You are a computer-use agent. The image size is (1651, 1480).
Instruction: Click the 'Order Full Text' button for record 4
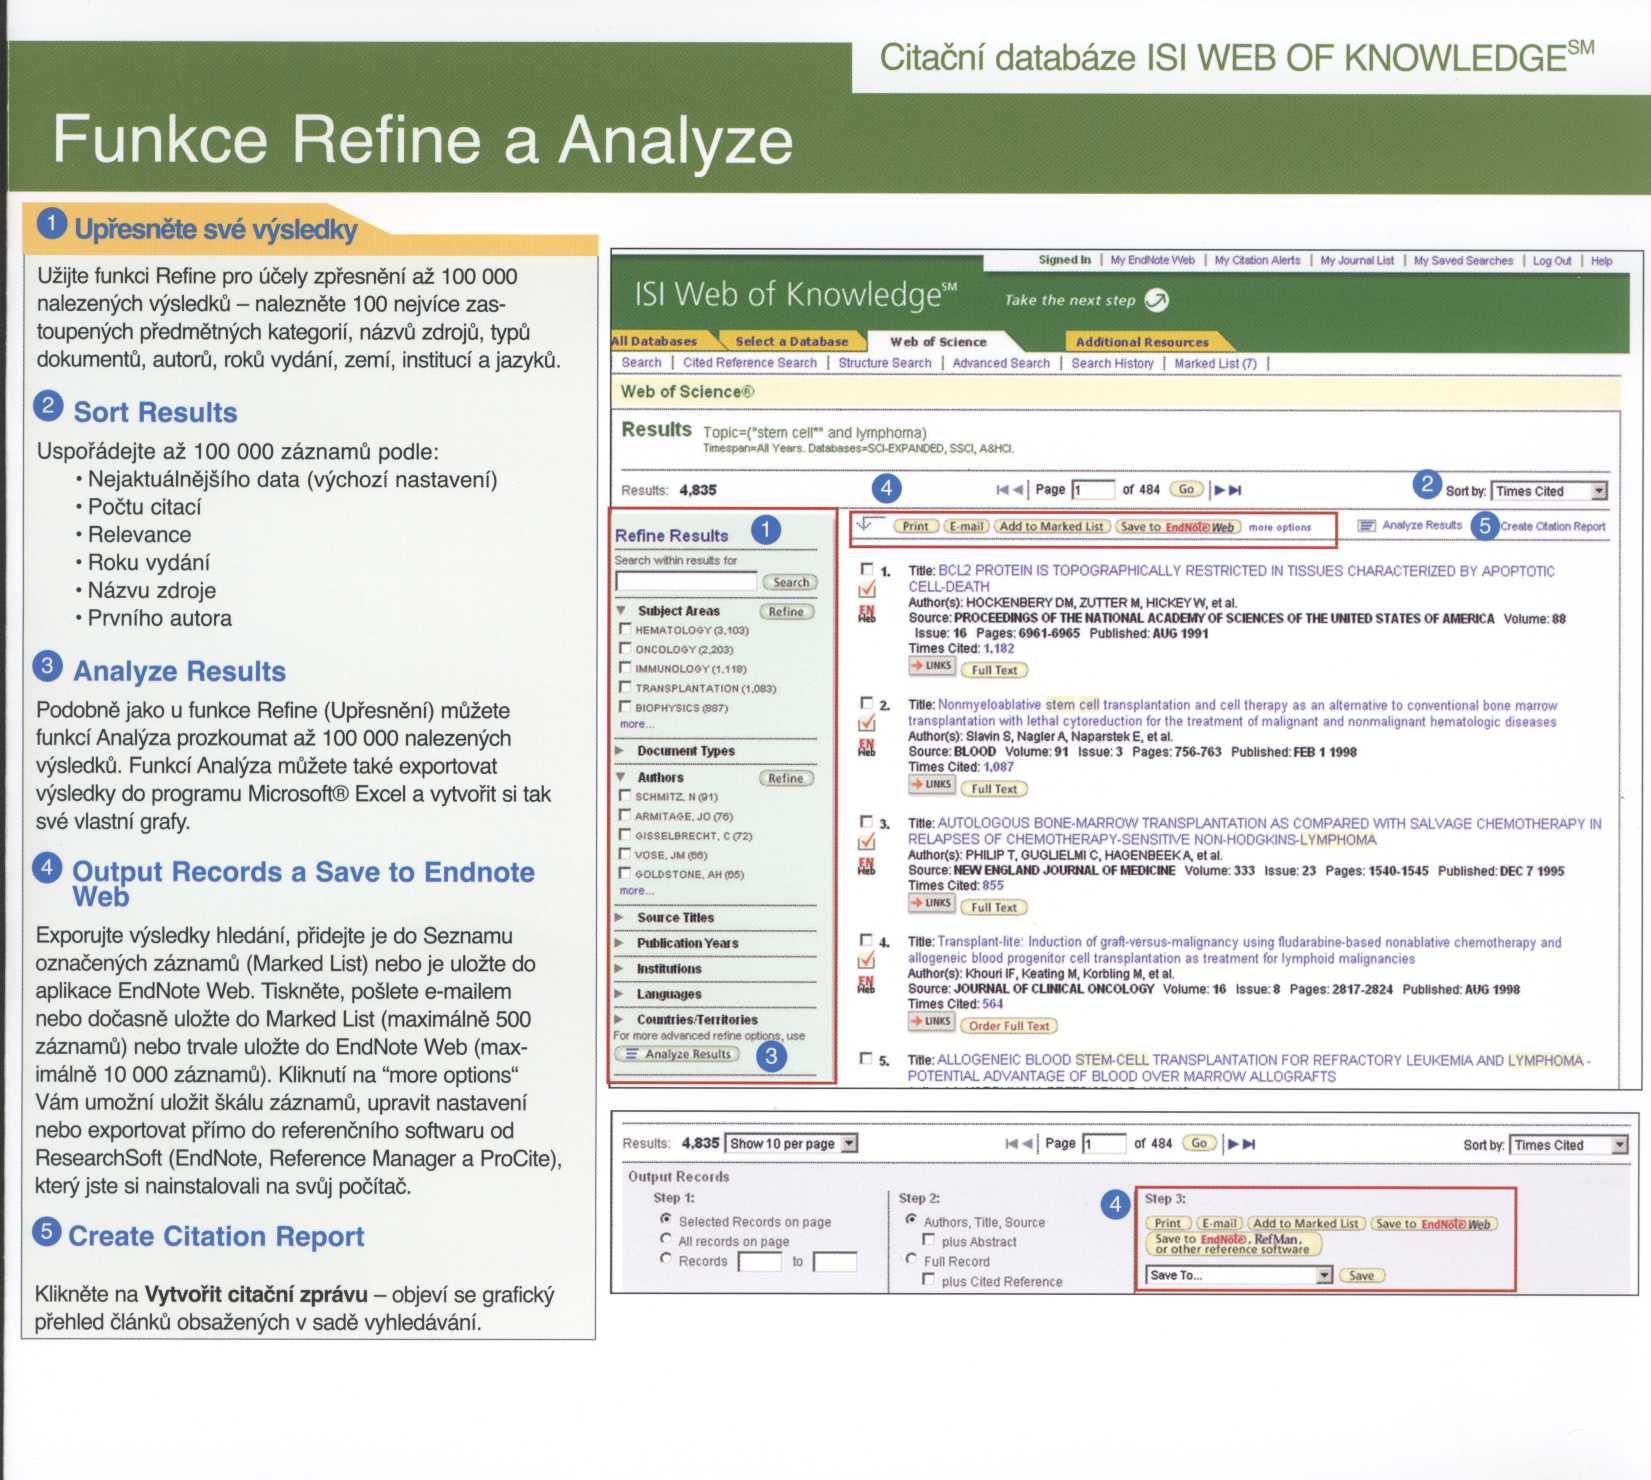tap(1008, 1025)
